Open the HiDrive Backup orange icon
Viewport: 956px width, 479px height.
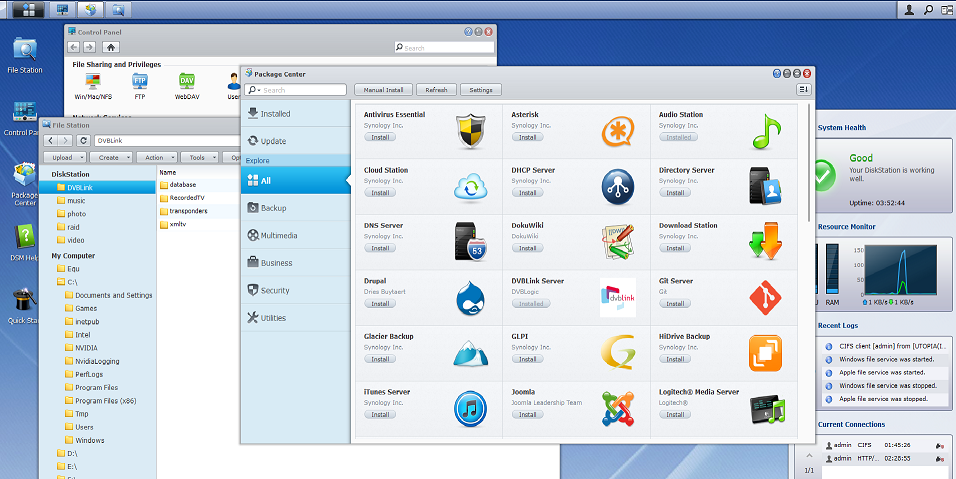tap(765, 353)
